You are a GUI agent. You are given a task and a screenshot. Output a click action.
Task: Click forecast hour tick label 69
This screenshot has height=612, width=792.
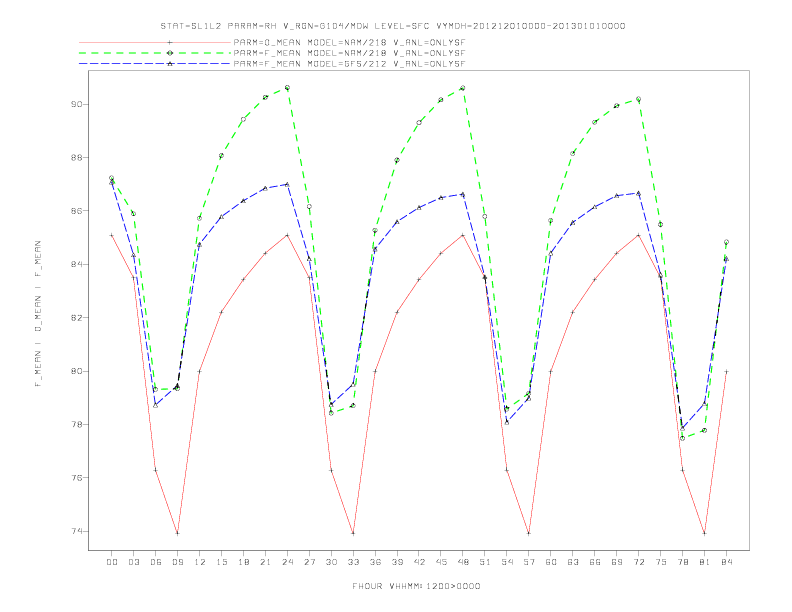(617, 562)
